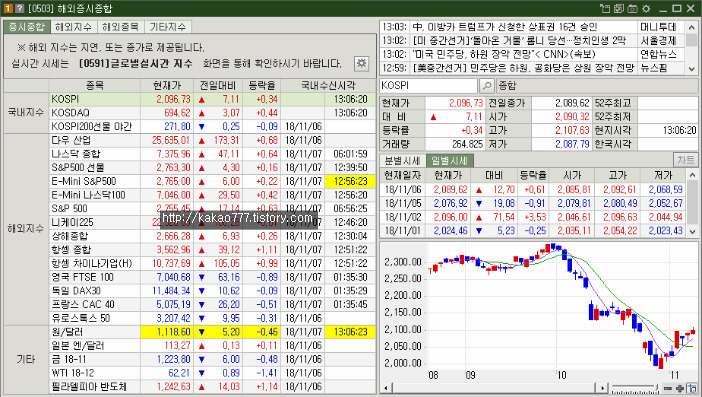Click the detach window icon in title bar
The width and height of the screenshot is (702, 397).
click(x=605, y=9)
